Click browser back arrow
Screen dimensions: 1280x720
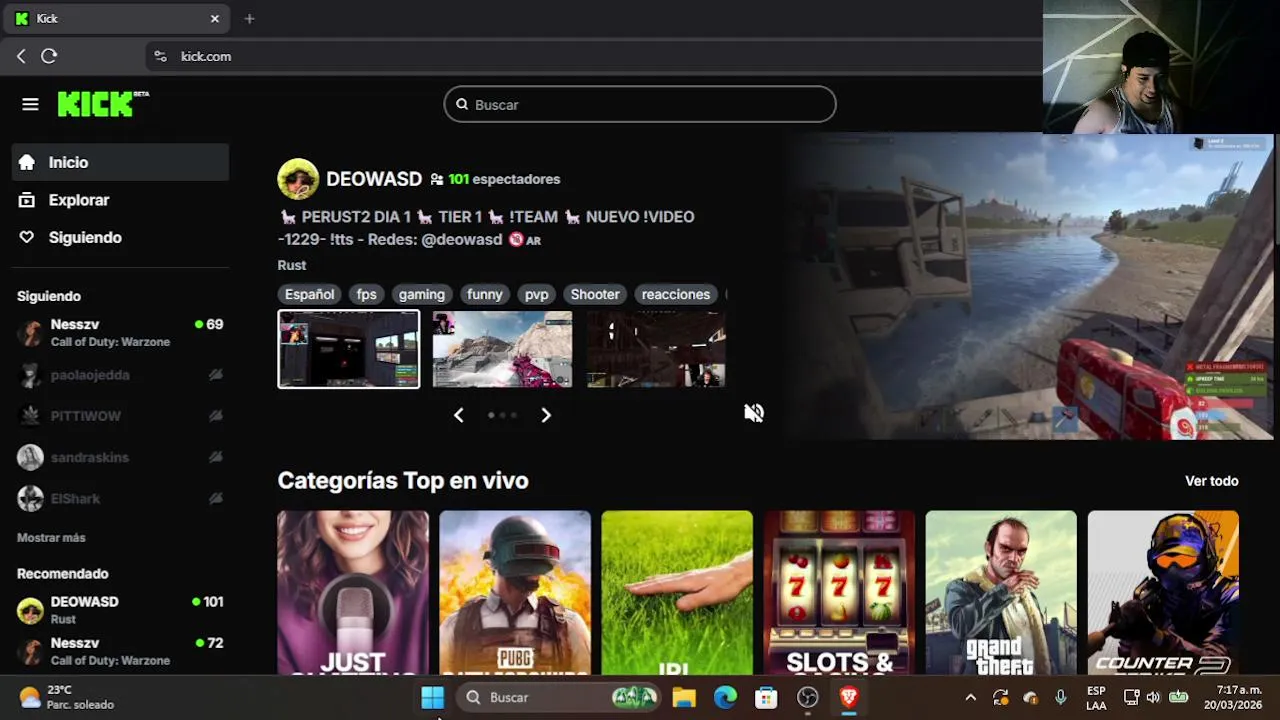(21, 56)
